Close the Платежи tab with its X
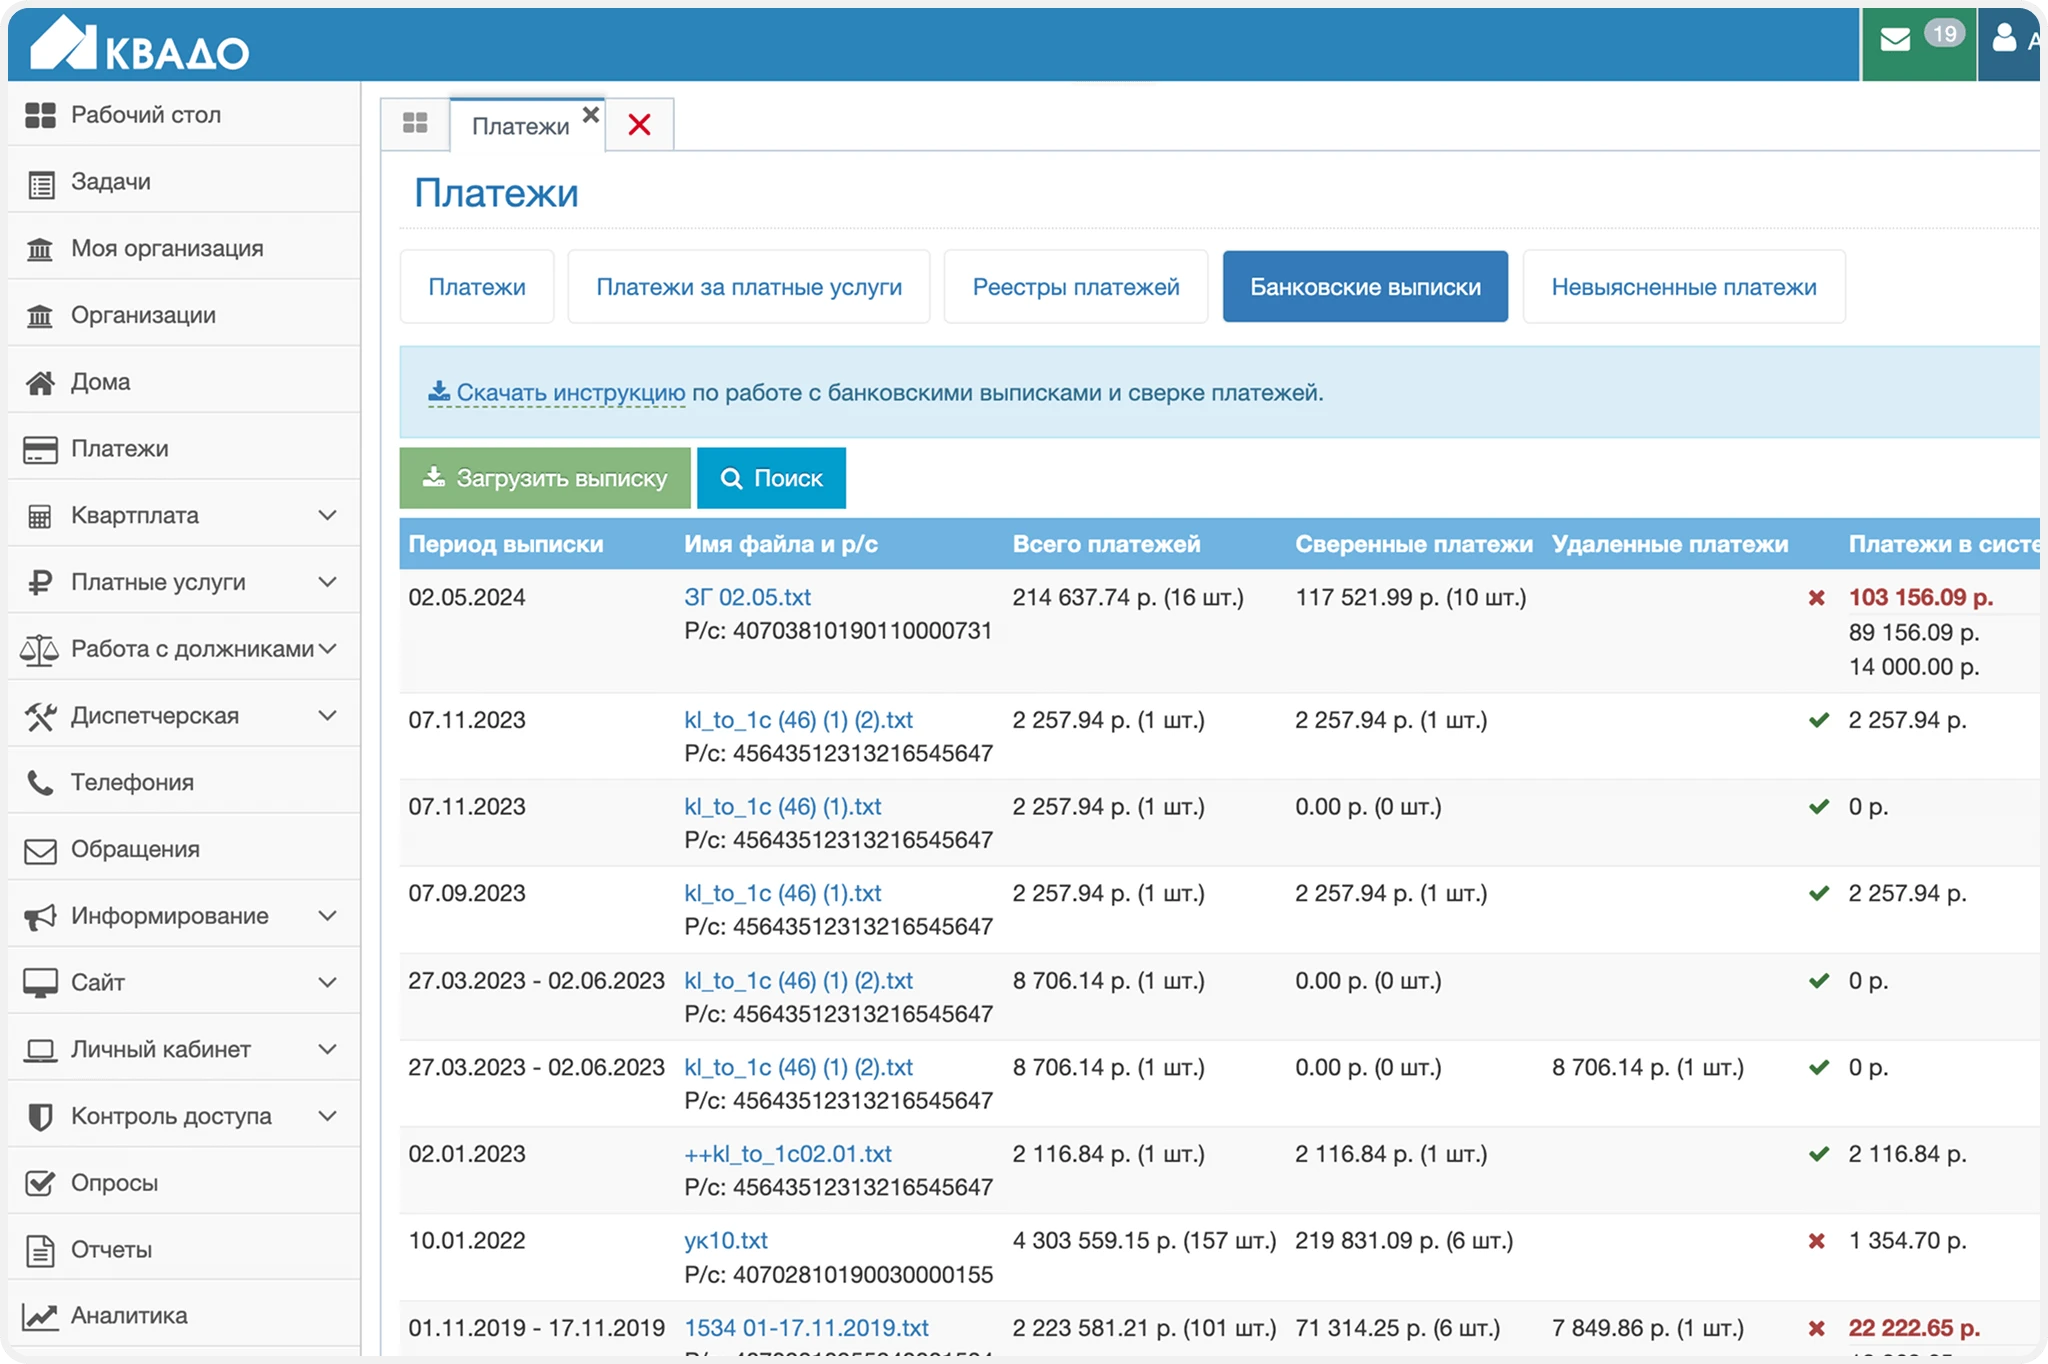The width and height of the screenshot is (2048, 1364). pos(591,114)
